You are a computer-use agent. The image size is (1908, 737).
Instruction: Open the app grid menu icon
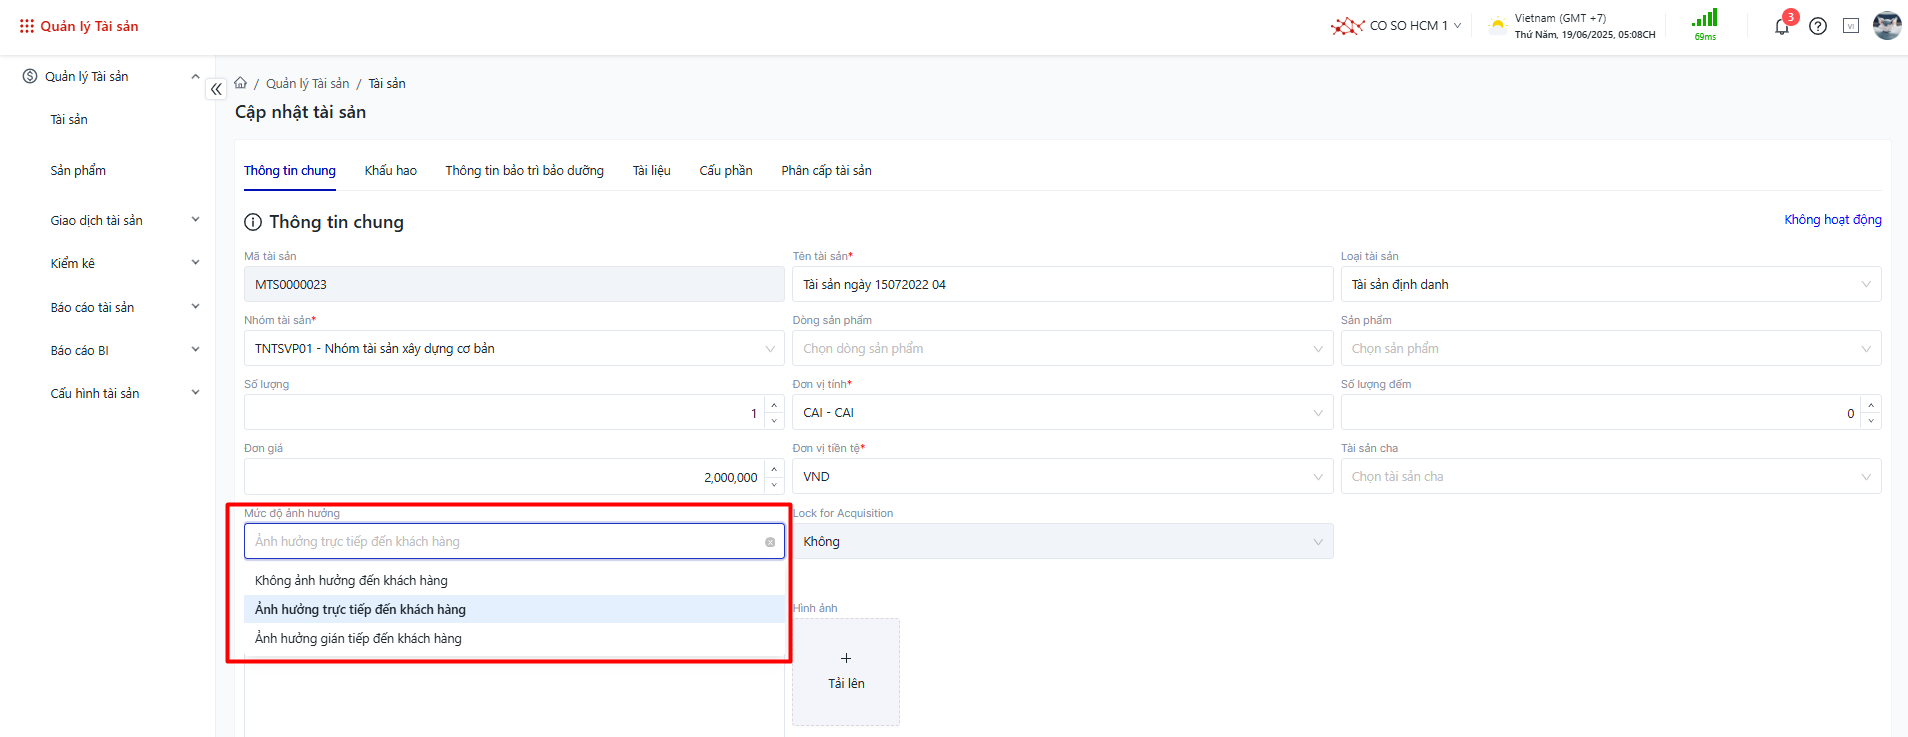pyautogui.click(x=26, y=26)
